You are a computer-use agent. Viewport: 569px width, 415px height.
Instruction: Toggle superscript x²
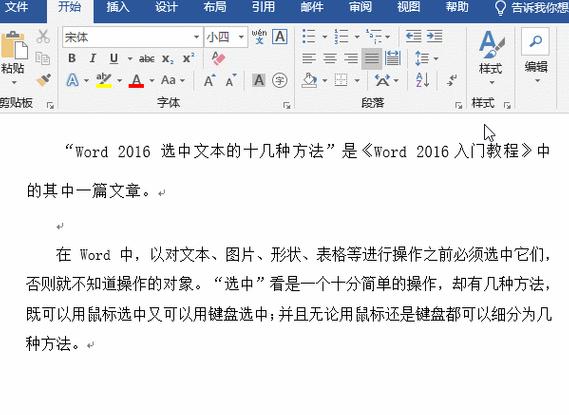point(188,58)
